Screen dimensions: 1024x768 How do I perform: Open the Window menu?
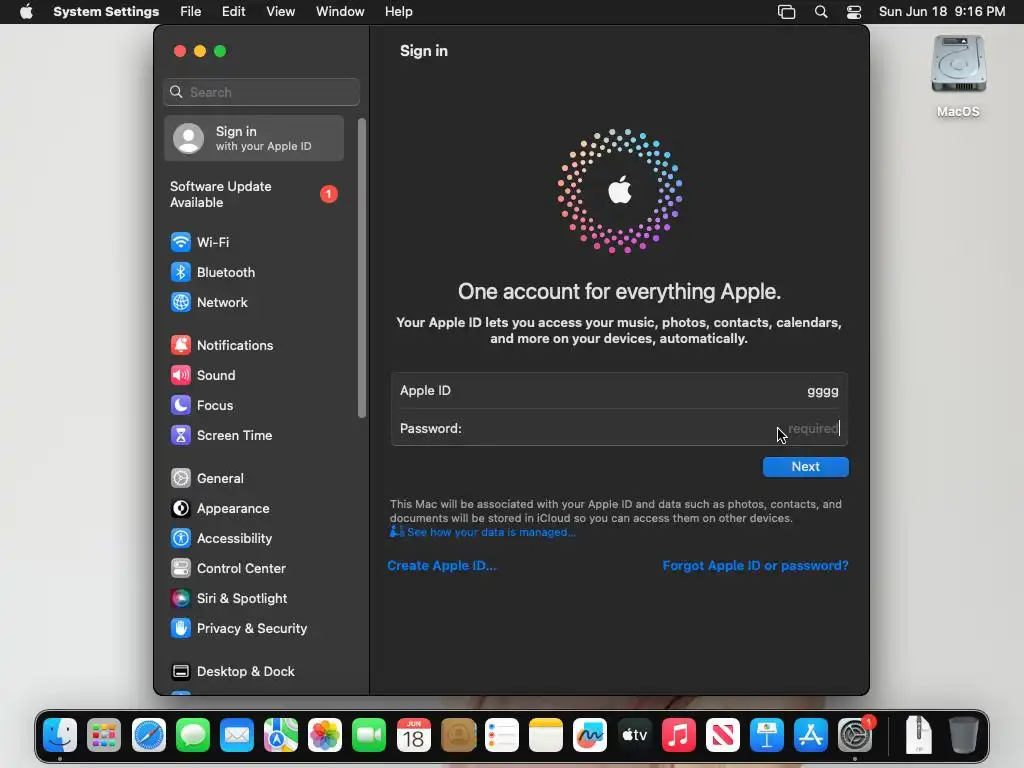click(340, 12)
